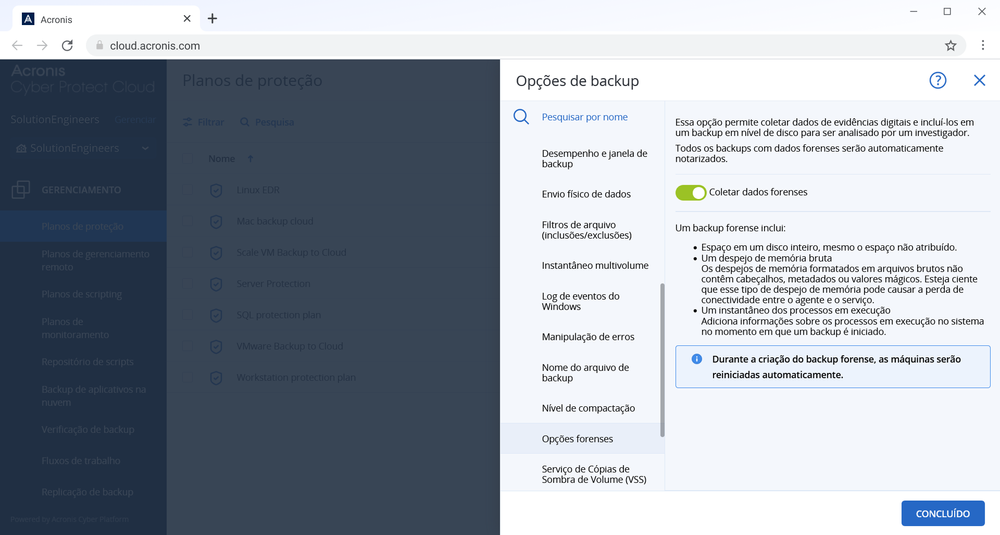Go back in browser history
This screenshot has width=1000, height=535.
pos(17,45)
